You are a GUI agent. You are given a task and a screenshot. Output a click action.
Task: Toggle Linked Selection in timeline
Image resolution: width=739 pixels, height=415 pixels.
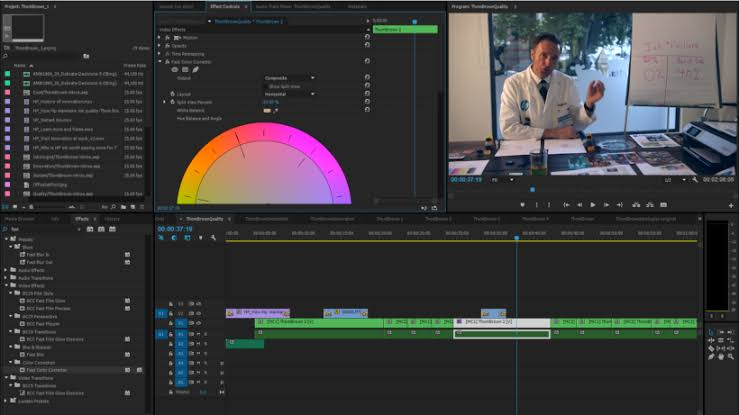(187, 238)
